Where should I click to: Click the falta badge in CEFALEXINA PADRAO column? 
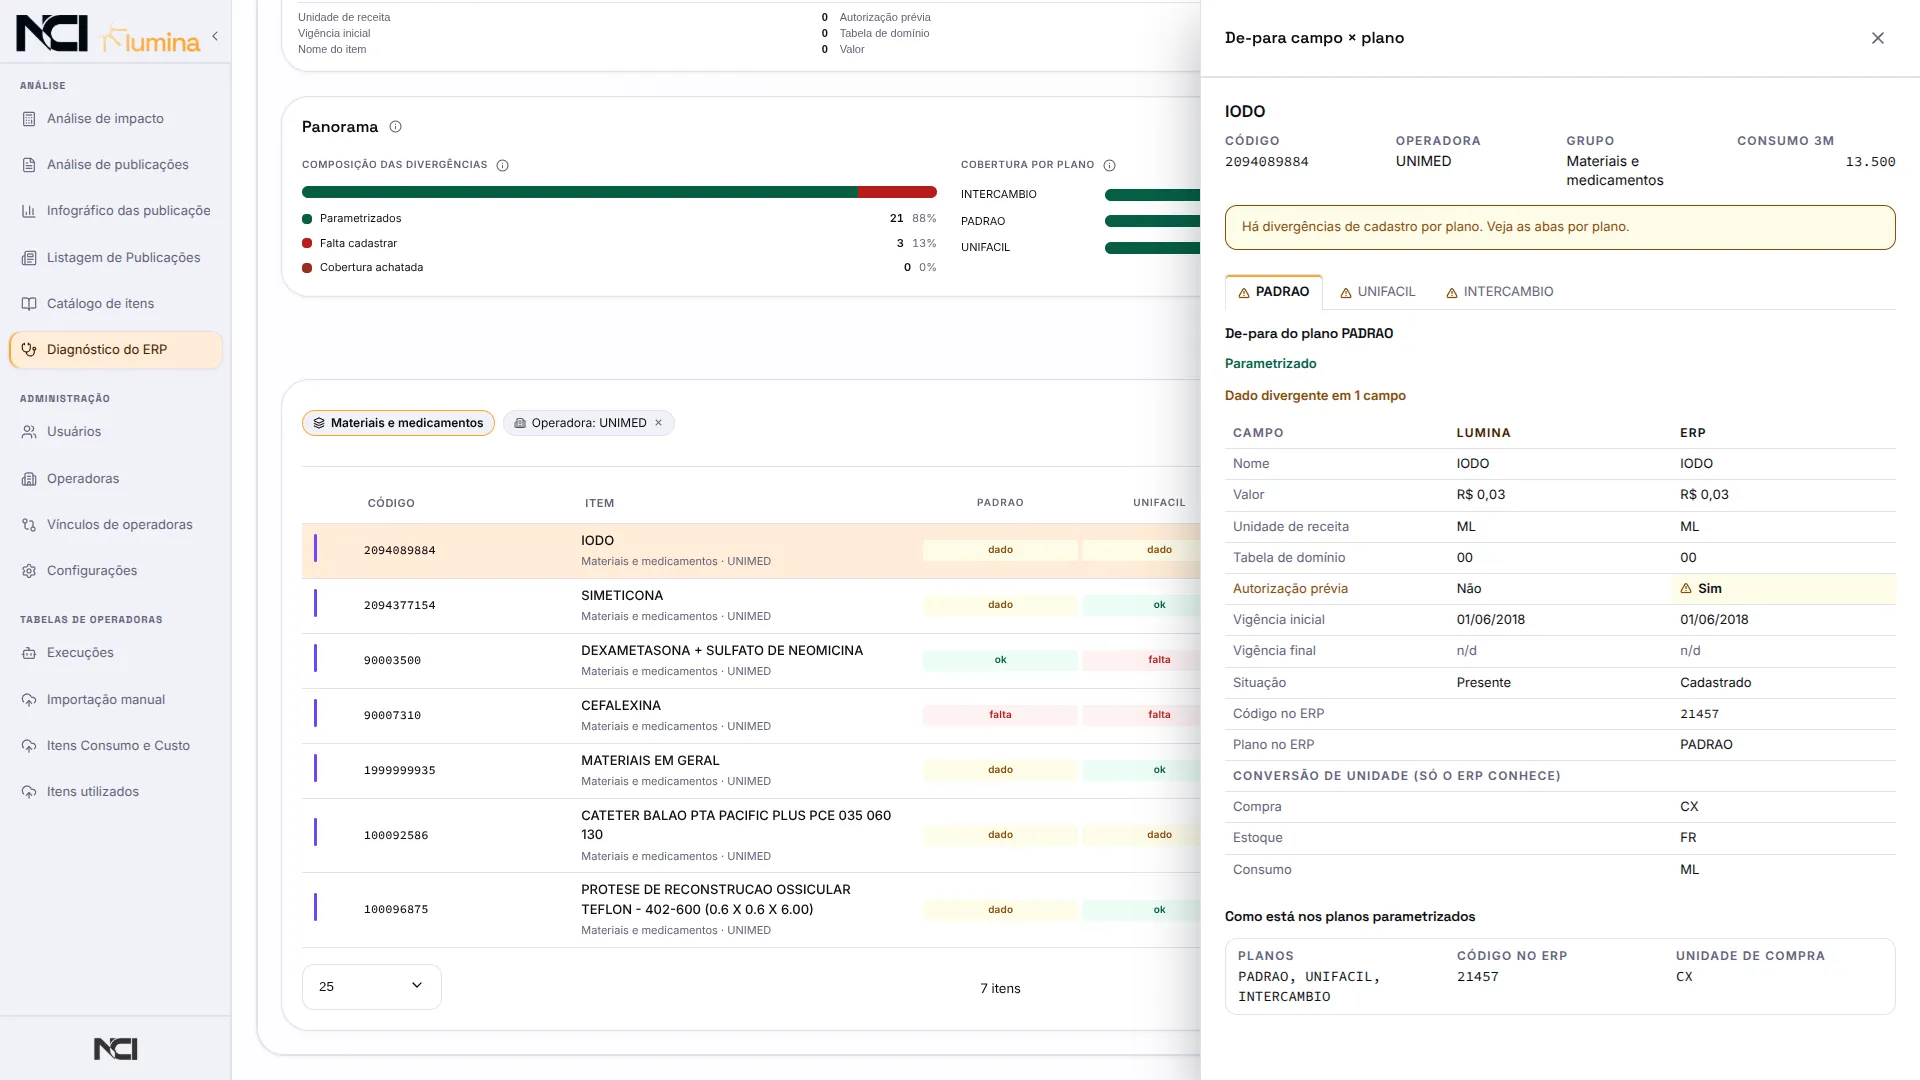[x=1000, y=715]
